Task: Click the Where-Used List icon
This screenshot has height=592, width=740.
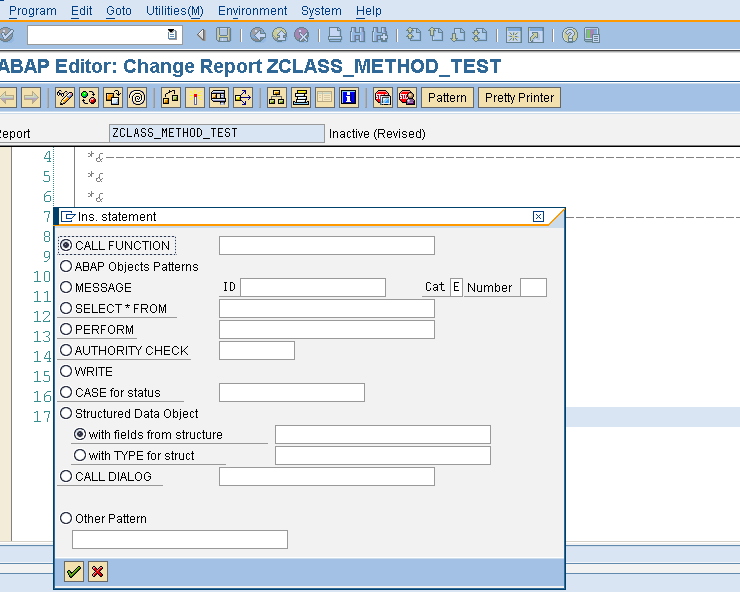Action: click(243, 98)
